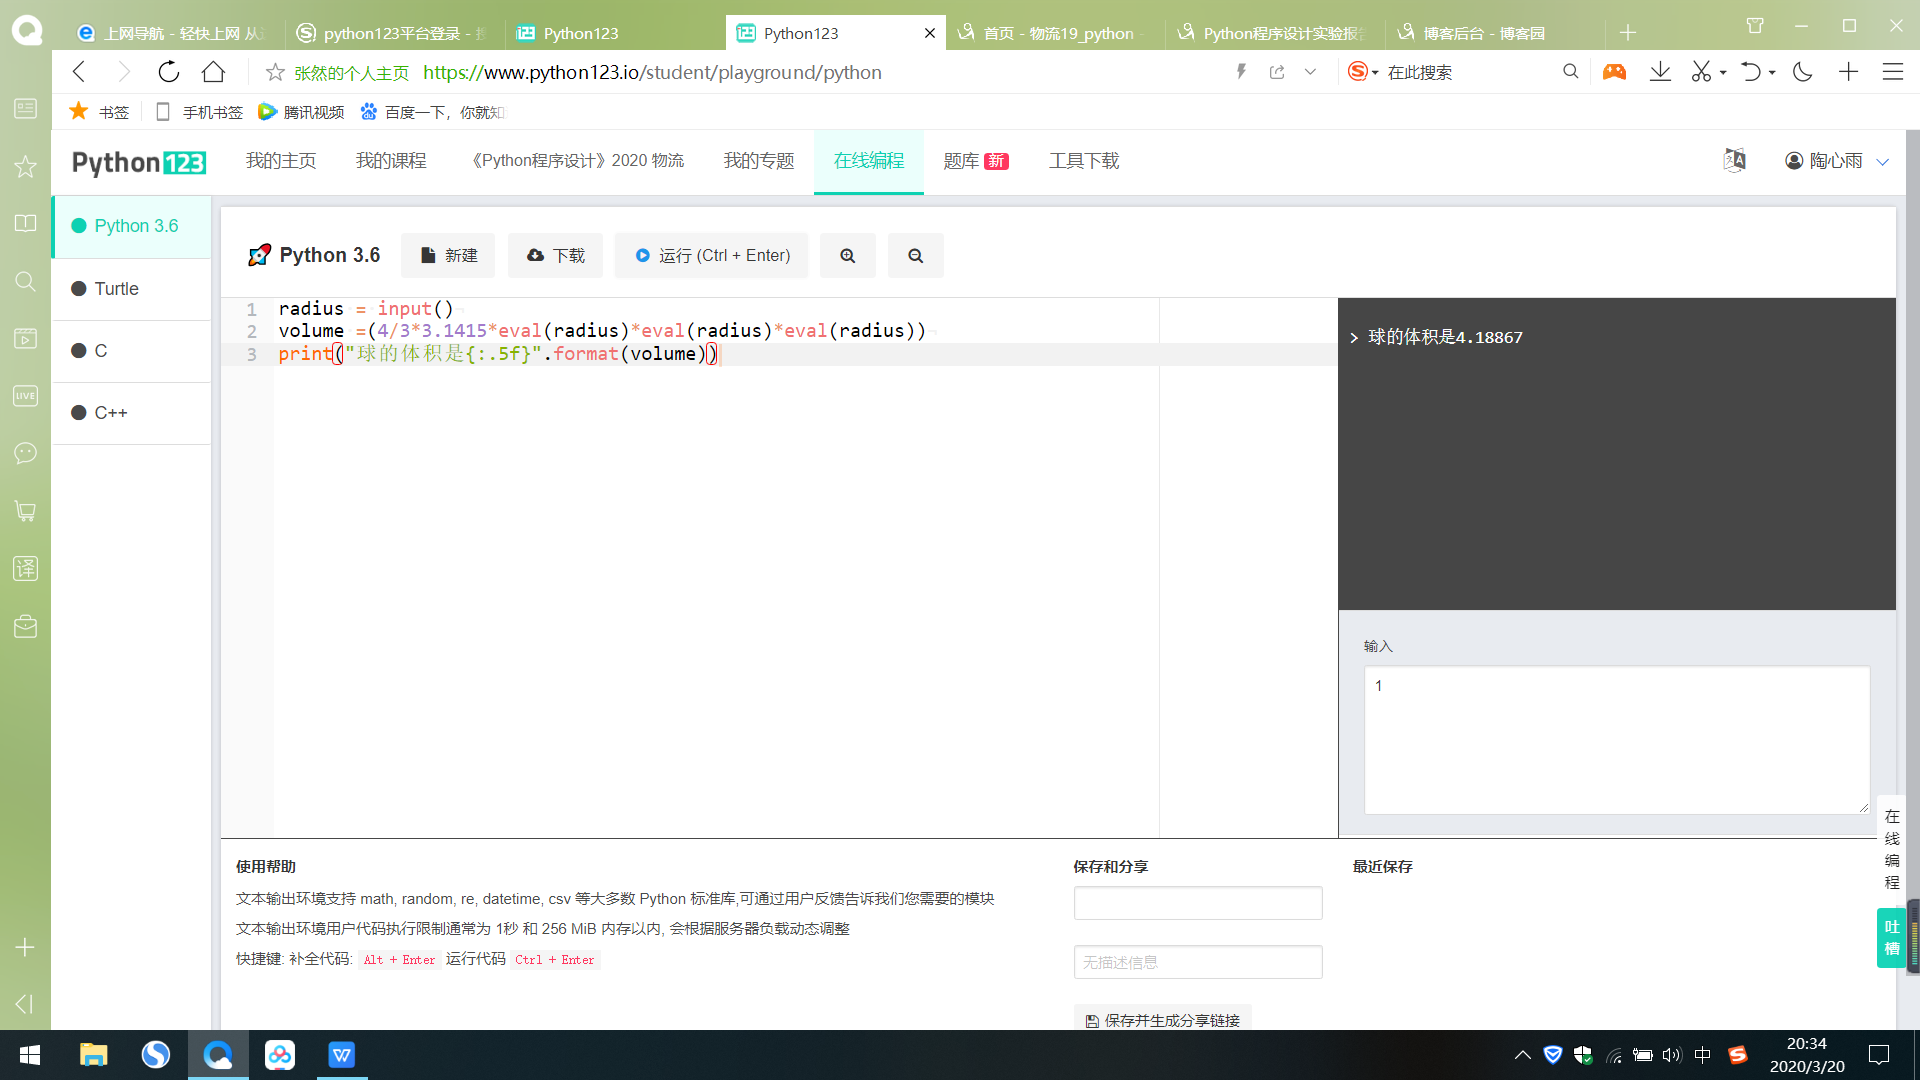Open the download manager arrow icon
The width and height of the screenshot is (1920, 1080).
tap(1660, 72)
